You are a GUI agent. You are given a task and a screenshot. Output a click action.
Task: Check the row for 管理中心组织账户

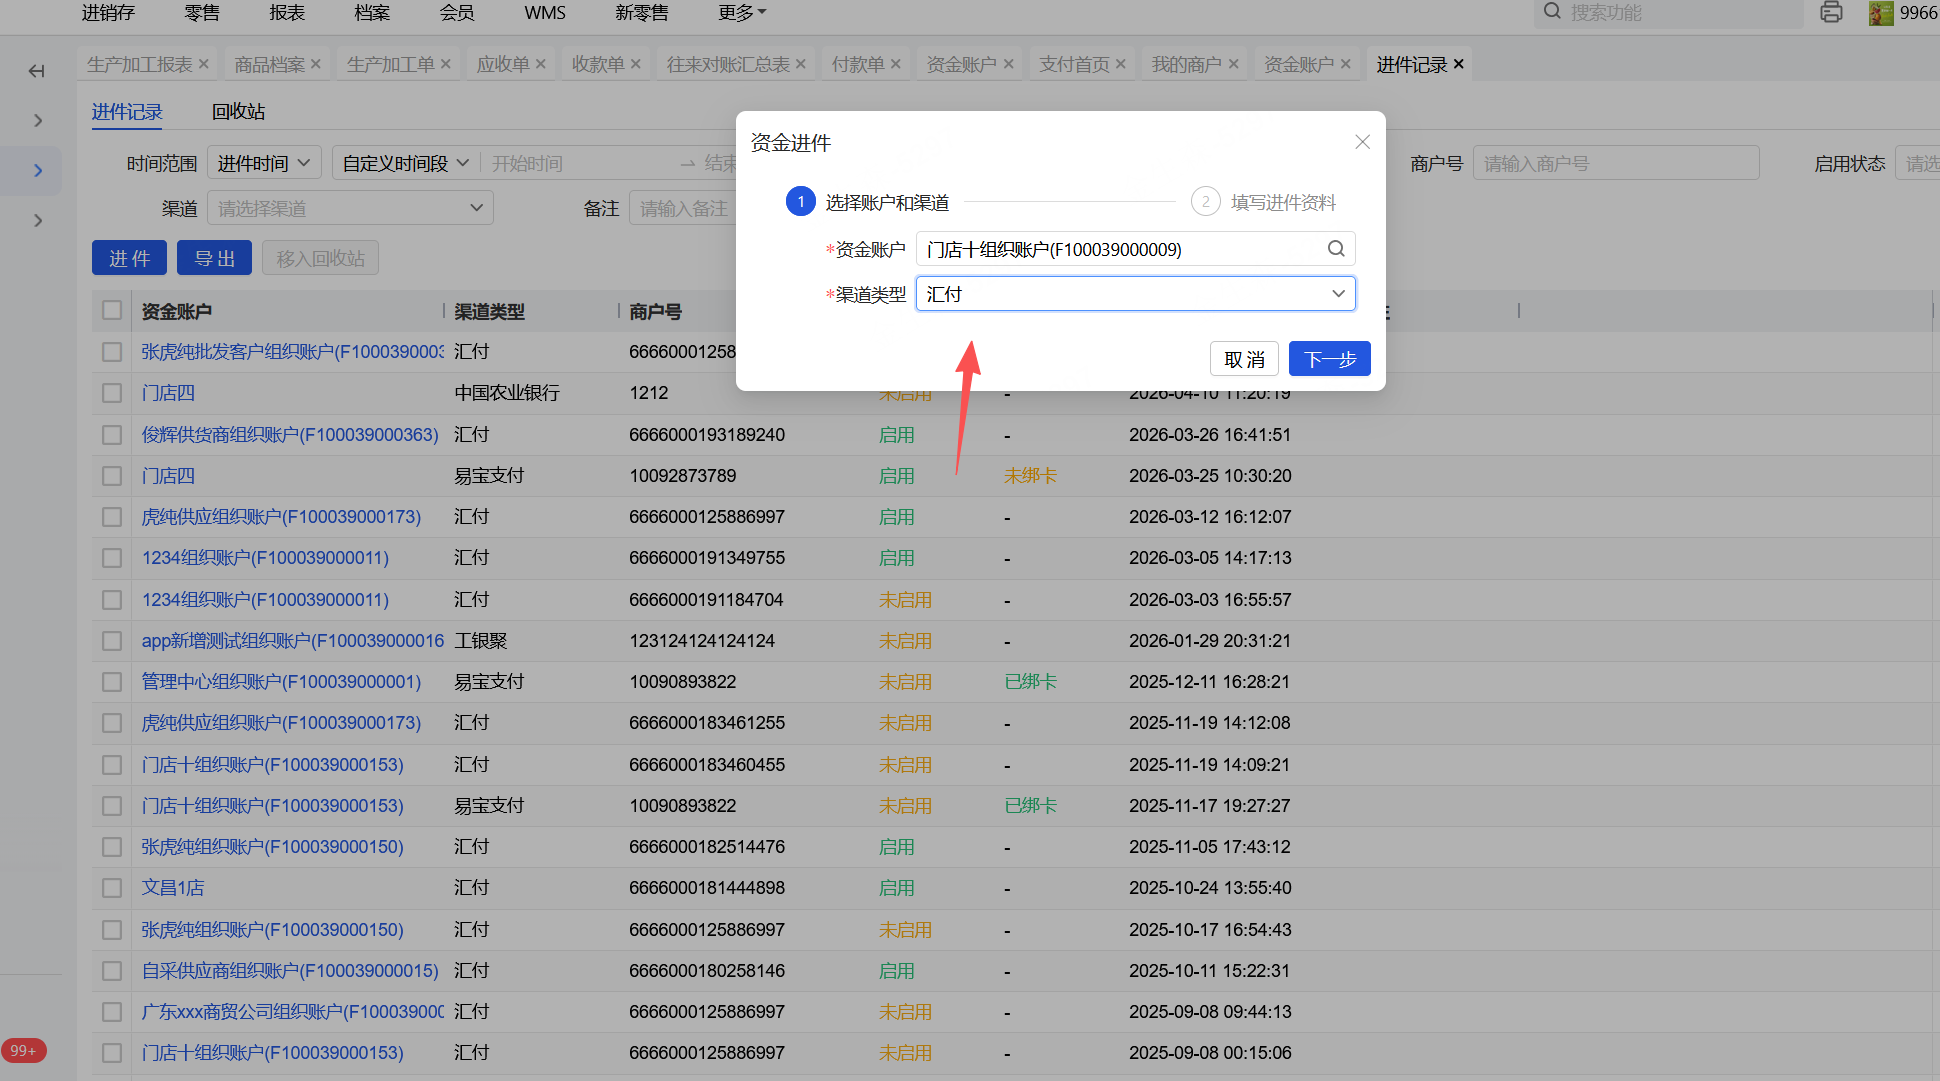[112, 682]
